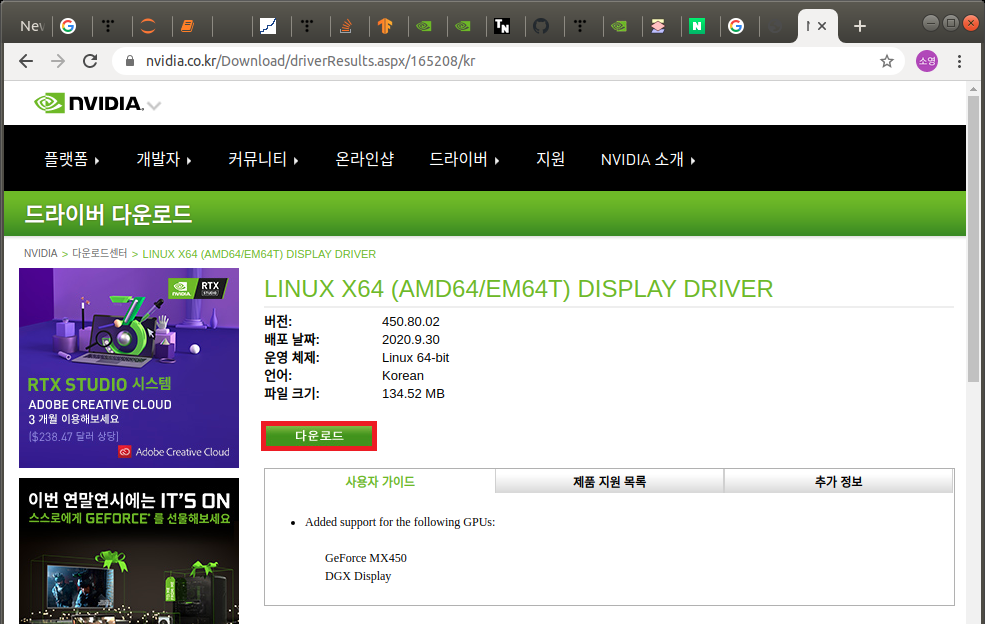Open dotted-icon tab just before the Jupyter tab
This screenshot has height=624, width=987.
click(108, 26)
